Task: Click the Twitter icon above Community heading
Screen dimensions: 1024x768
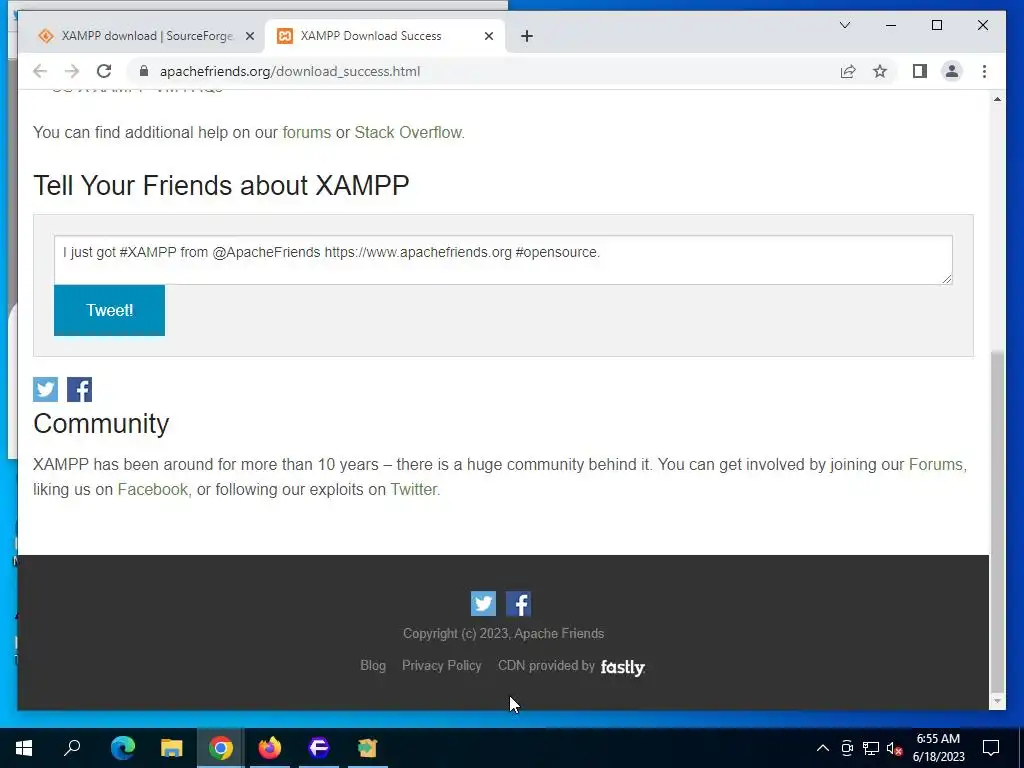Action: (45, 389)
